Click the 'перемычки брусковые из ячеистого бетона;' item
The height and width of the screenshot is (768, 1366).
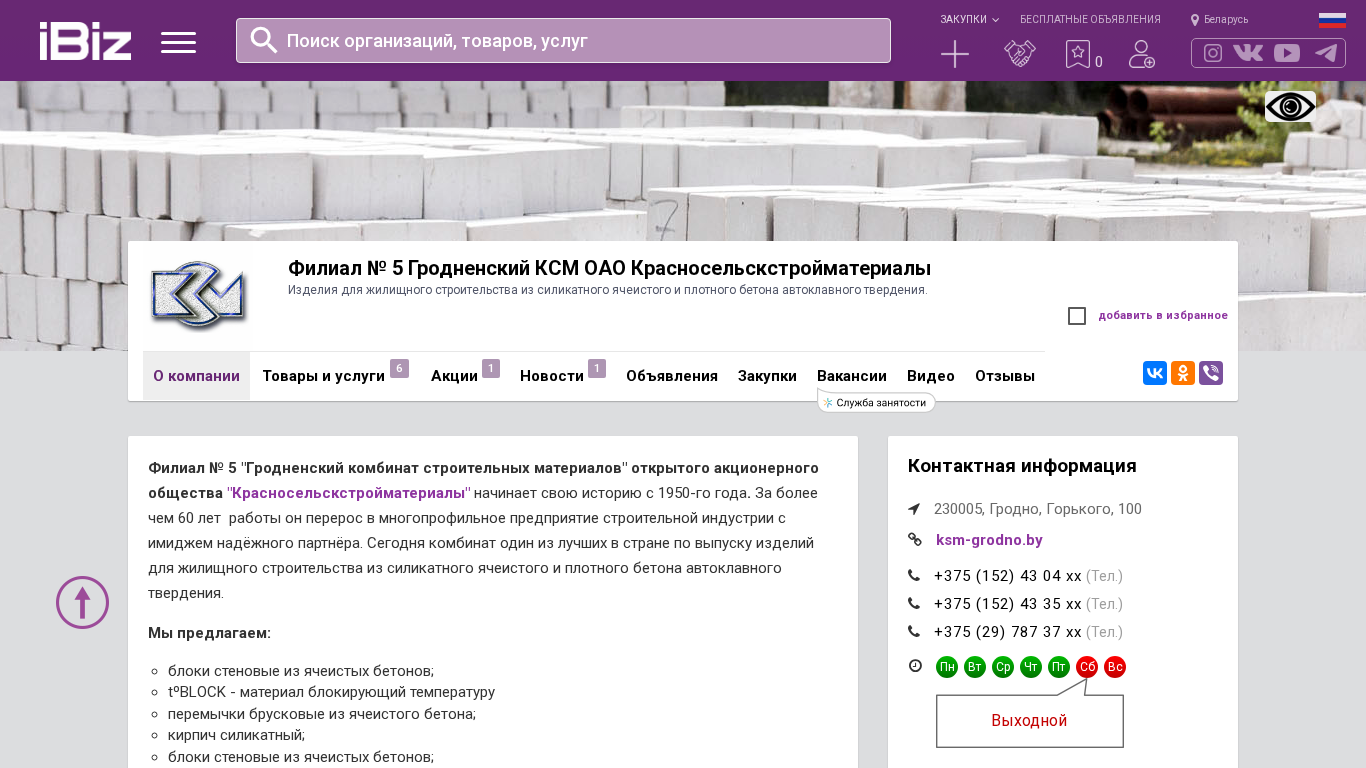tap(322, 714)
